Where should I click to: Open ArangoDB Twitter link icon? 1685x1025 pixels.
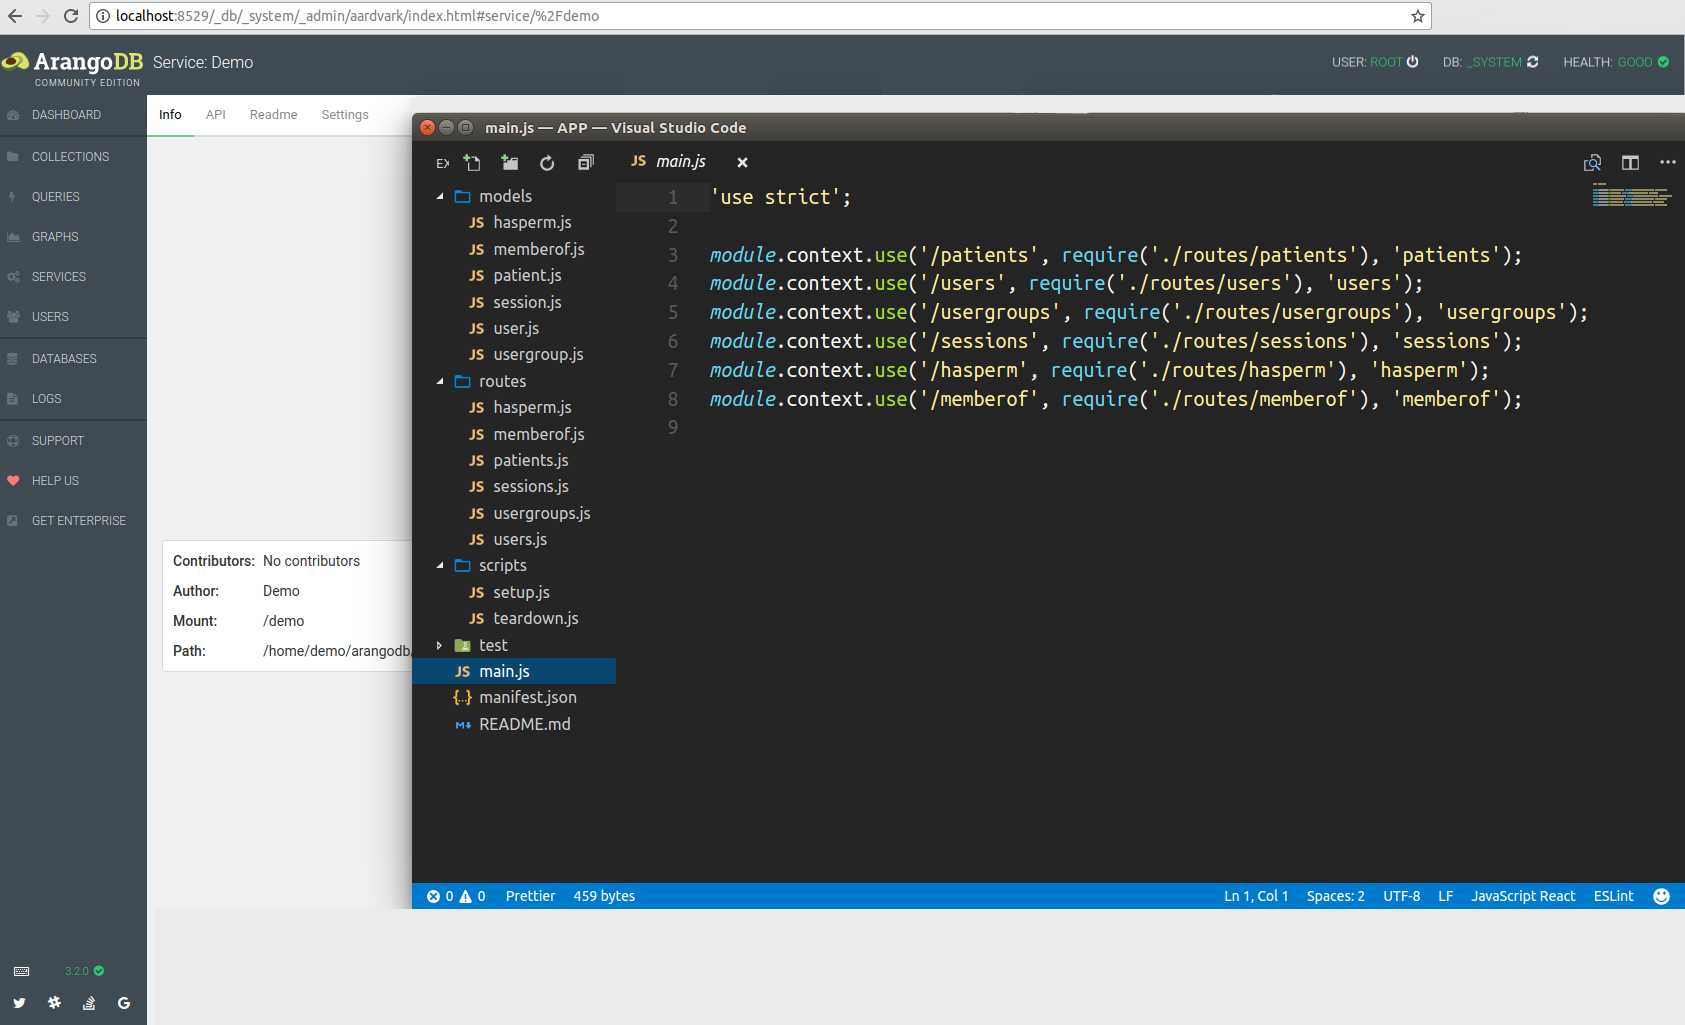(x=19, y=1003)
